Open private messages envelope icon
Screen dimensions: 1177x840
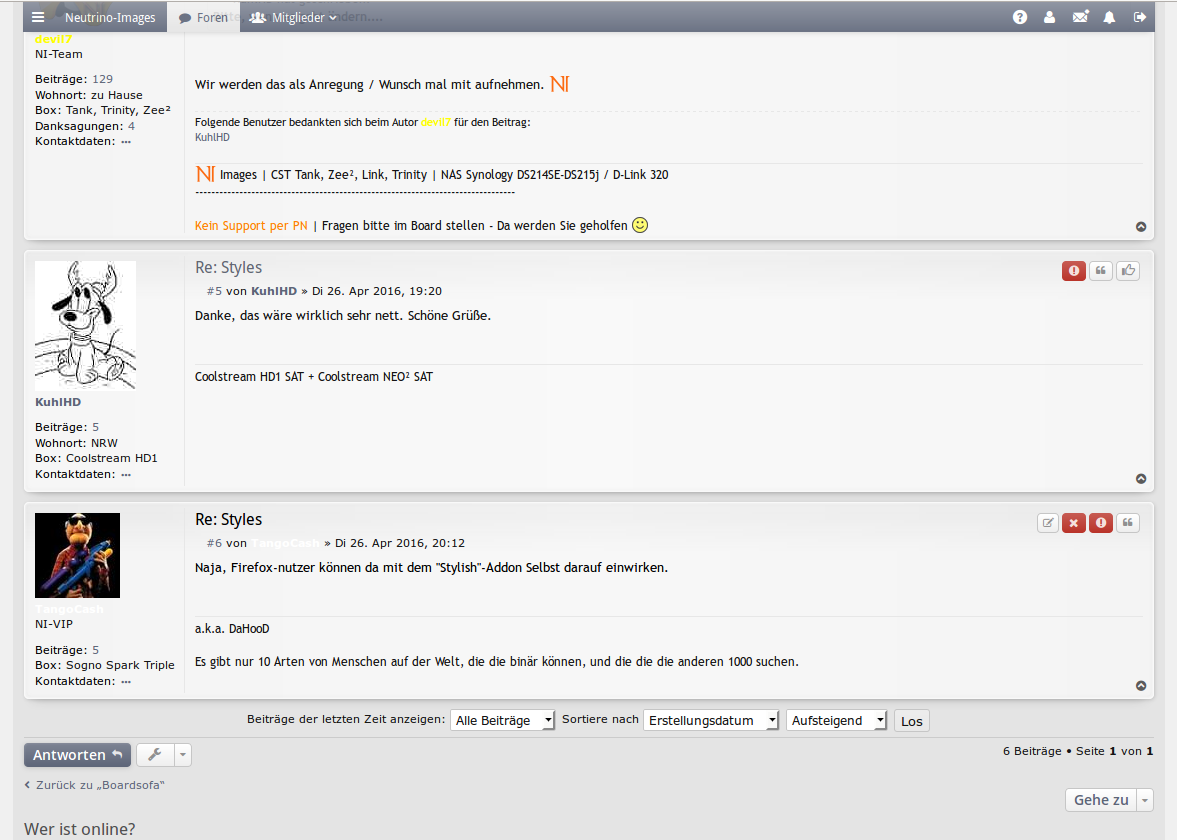(1080, 17)
